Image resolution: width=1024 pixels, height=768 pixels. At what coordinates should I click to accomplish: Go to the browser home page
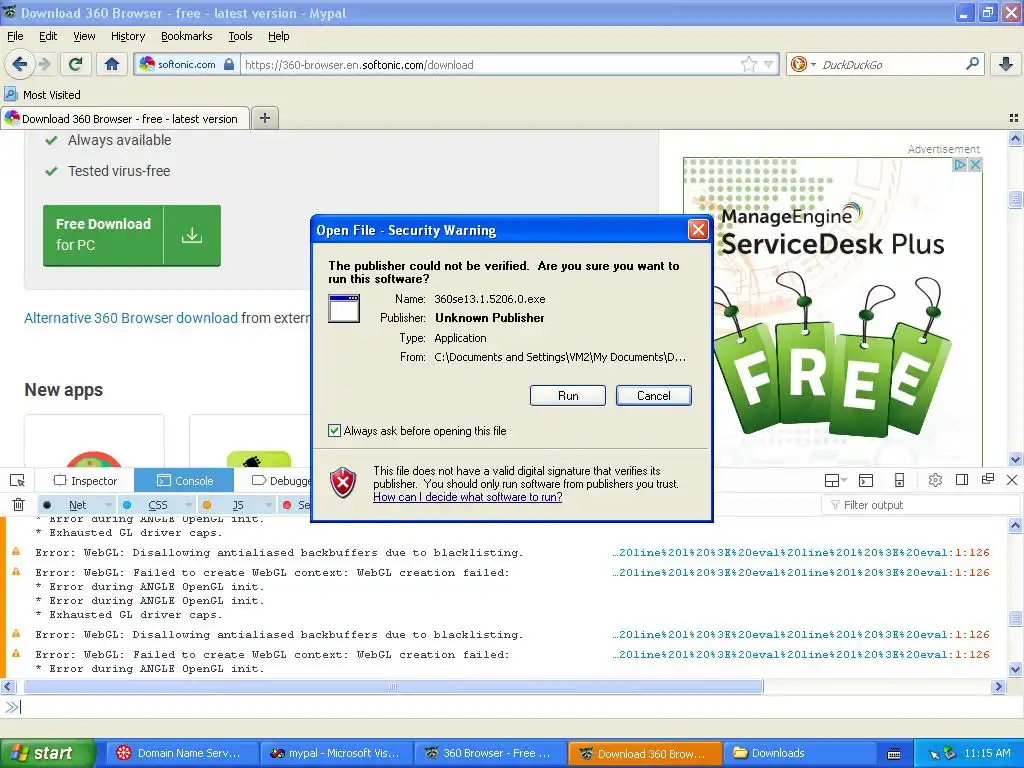point(112,64)
